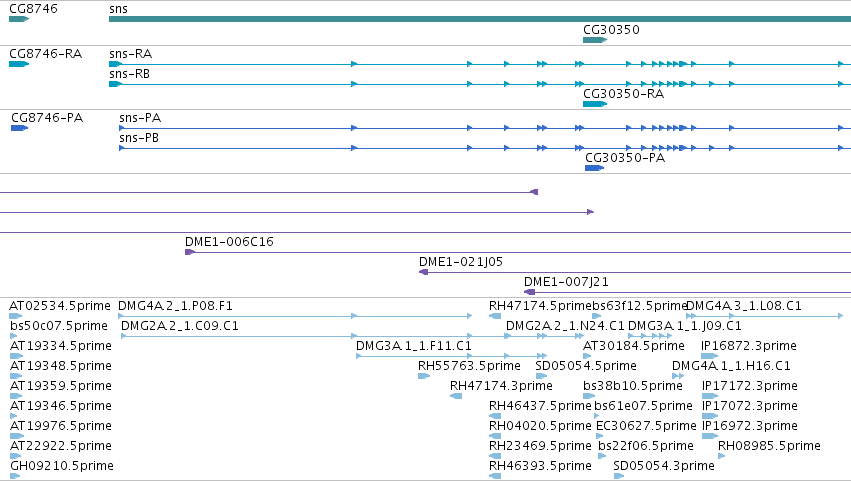Click the small glyph under RH47174.3prime
This screenshot has width=851, height=481.
pos(456,396)
